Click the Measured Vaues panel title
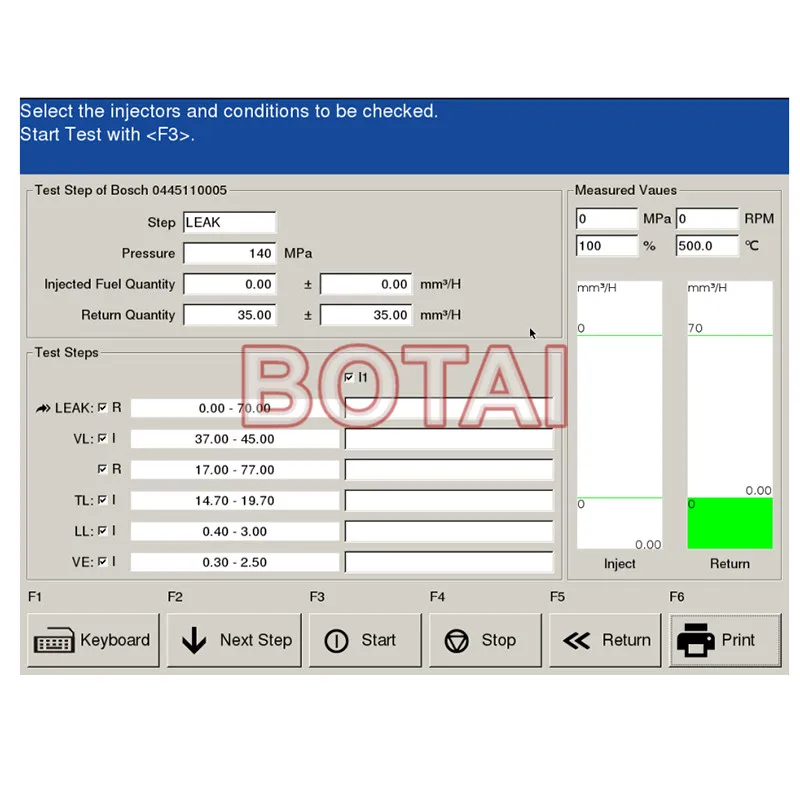 (x=626, y=190)
